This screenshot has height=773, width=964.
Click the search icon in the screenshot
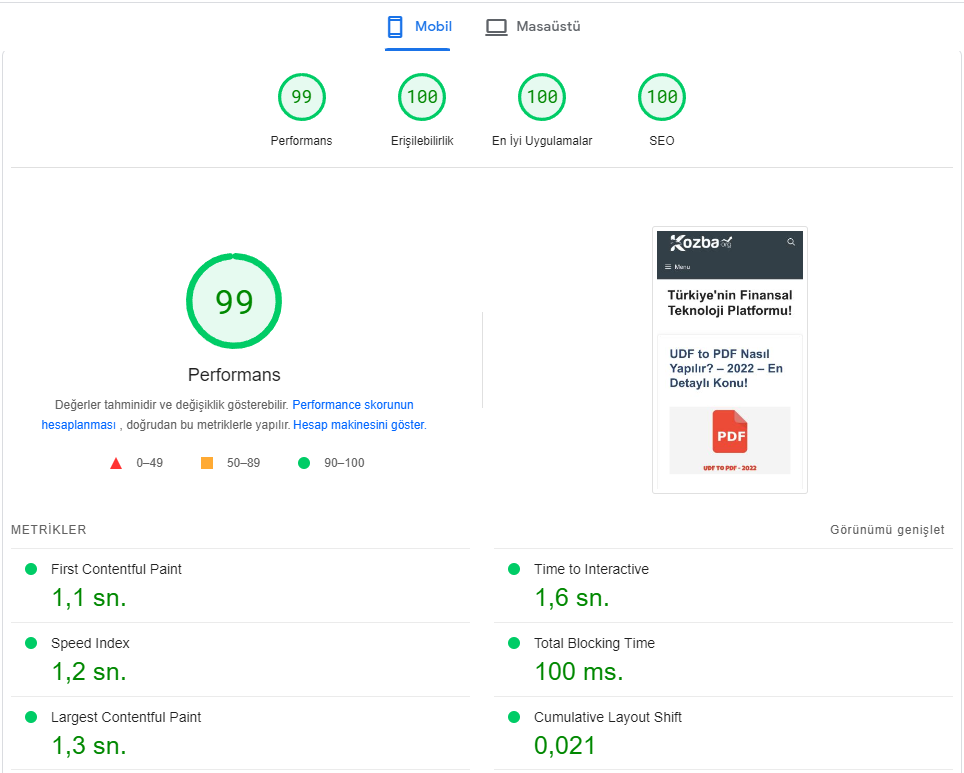click(x=791, y=242)
